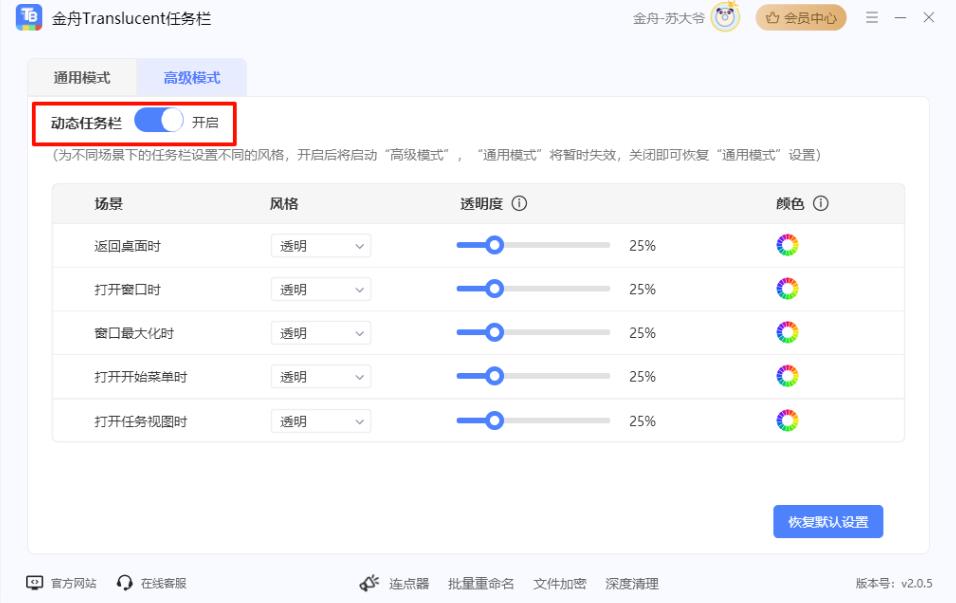Open style dropdown for 打开窗口时
Screen dimensions: 956x603
(321, 290)
